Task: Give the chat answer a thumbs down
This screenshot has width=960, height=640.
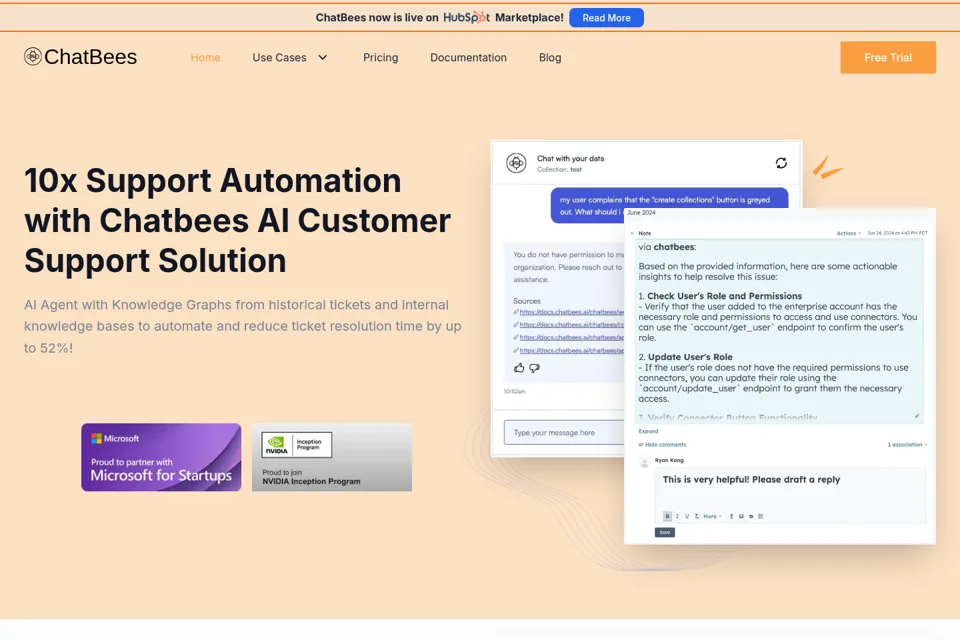Action: coord(534,368)
